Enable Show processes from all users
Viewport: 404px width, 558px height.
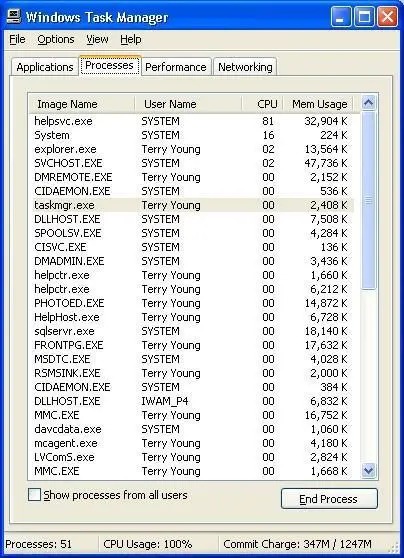34,495
